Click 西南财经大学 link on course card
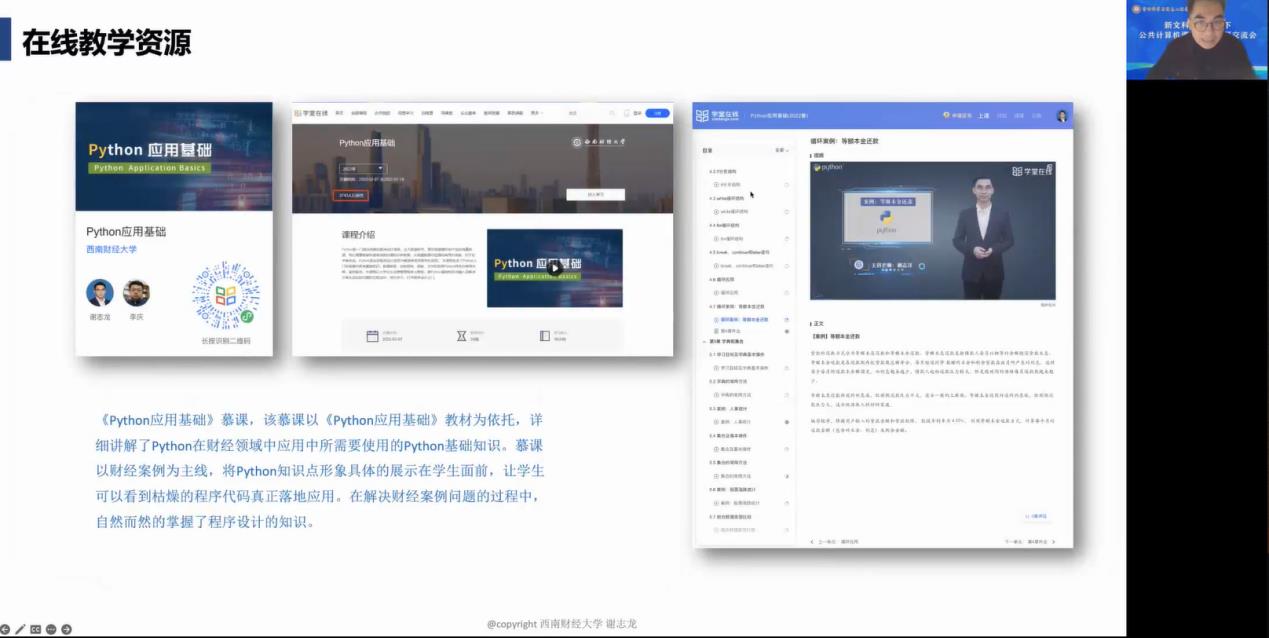The height and width of the screenshot is (638, 1269). pyautogui.click(x=111, y=250)
